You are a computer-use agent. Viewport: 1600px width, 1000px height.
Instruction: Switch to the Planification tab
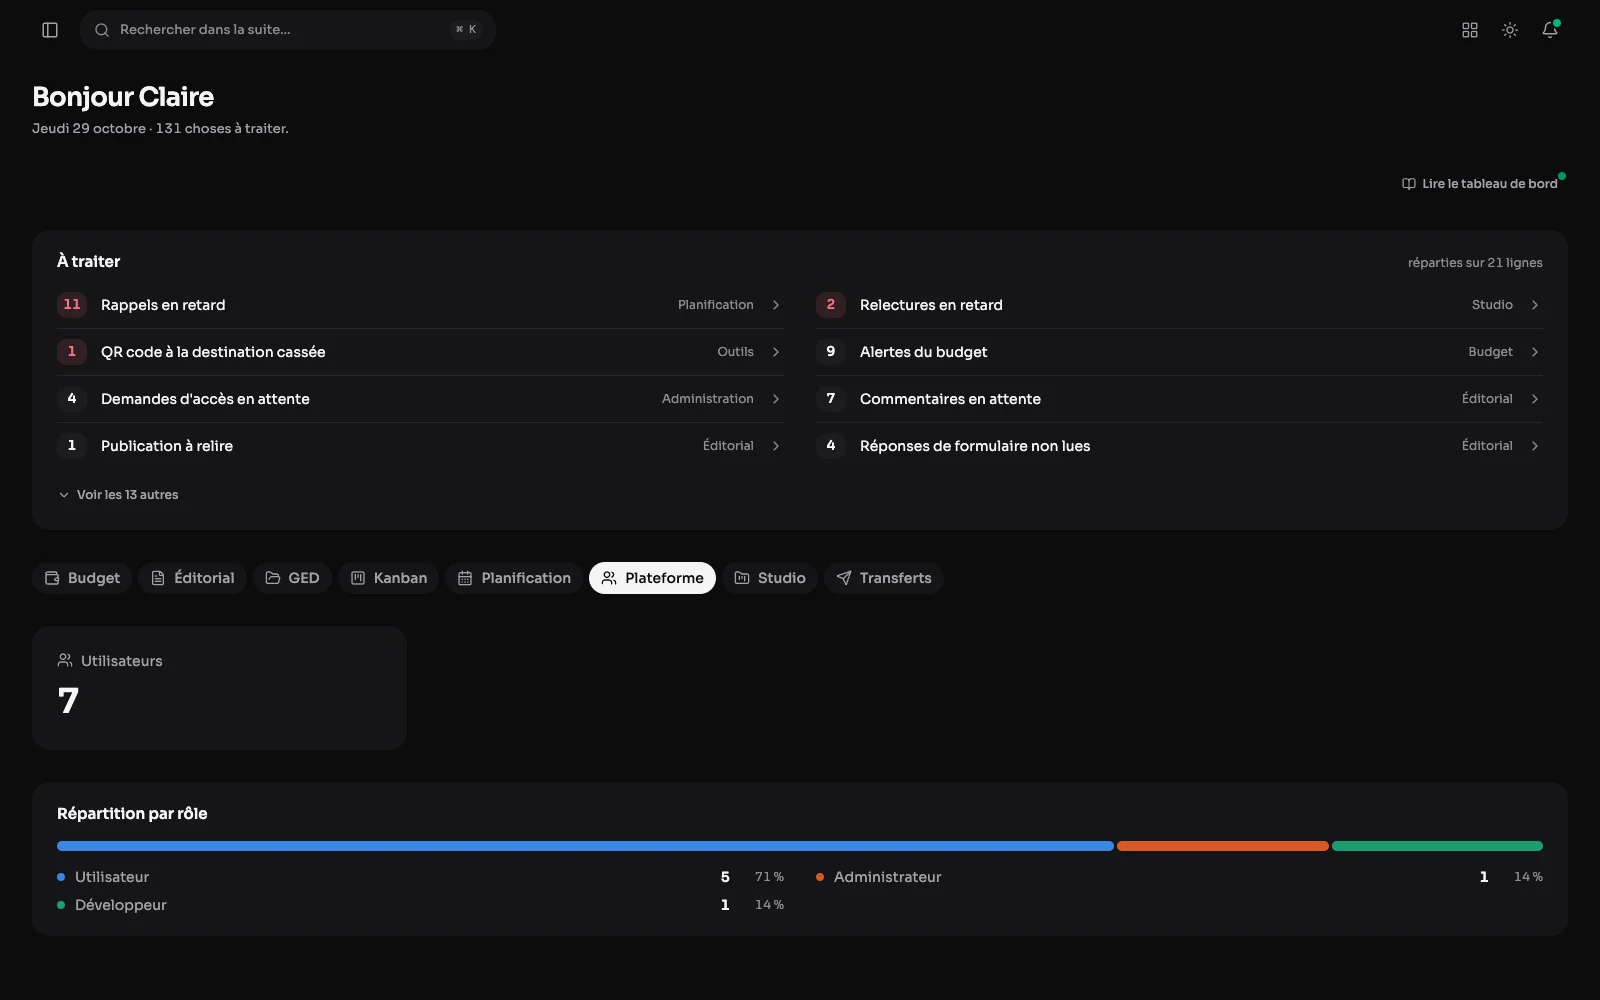[x=514, y=578]
